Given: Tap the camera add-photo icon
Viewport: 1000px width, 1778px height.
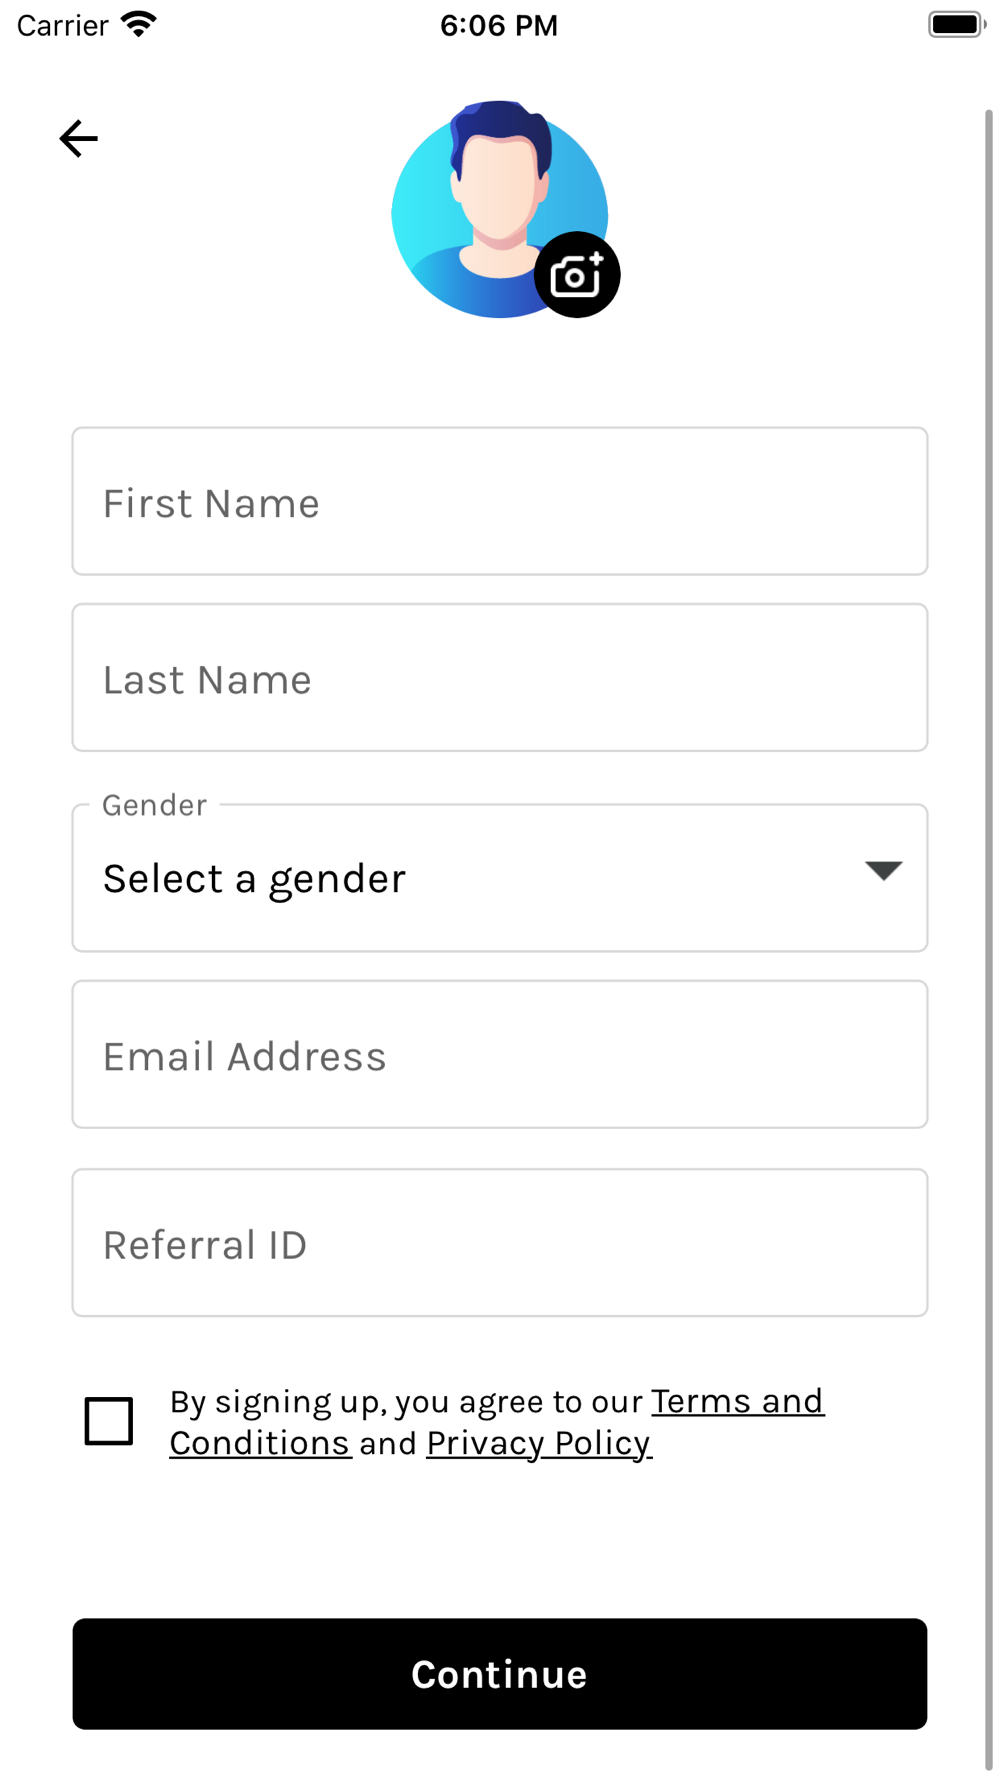Looking at the screenshot, I should click(577, 275).
